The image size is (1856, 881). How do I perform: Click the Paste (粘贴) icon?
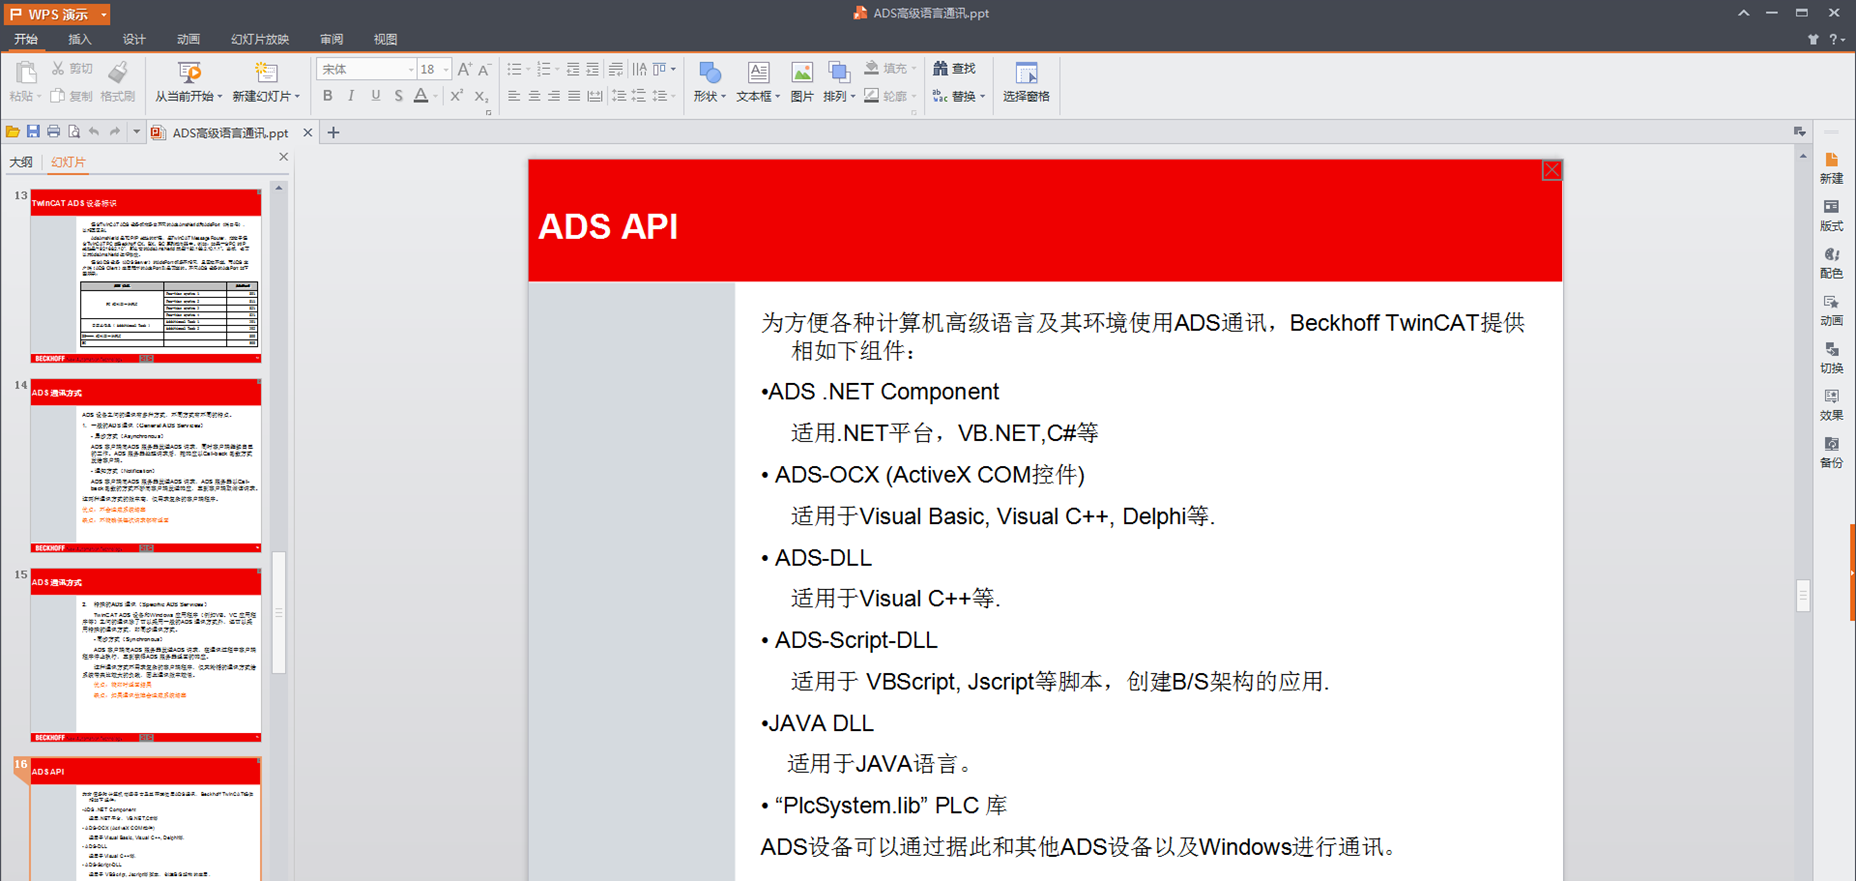click(x=25, y=72)
